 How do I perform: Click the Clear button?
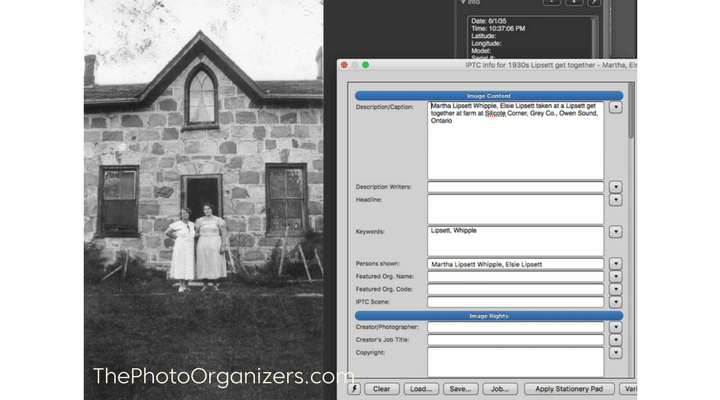tap(381, 389)
